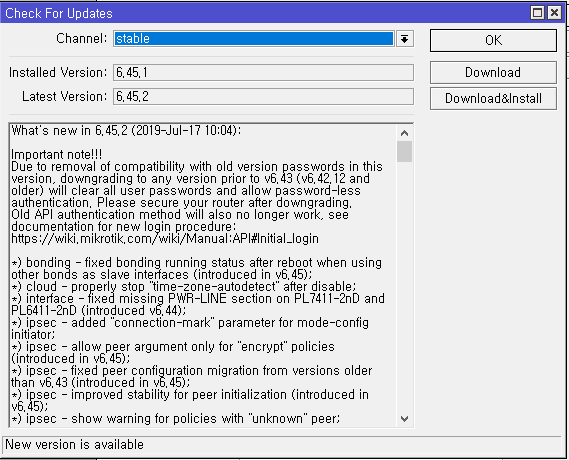Maximize the Check For Updates window

click(537, 13)
